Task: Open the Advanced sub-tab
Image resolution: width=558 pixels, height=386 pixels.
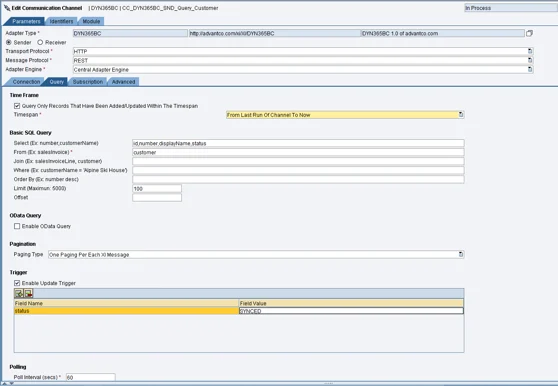Action: (x=123, y=81)
